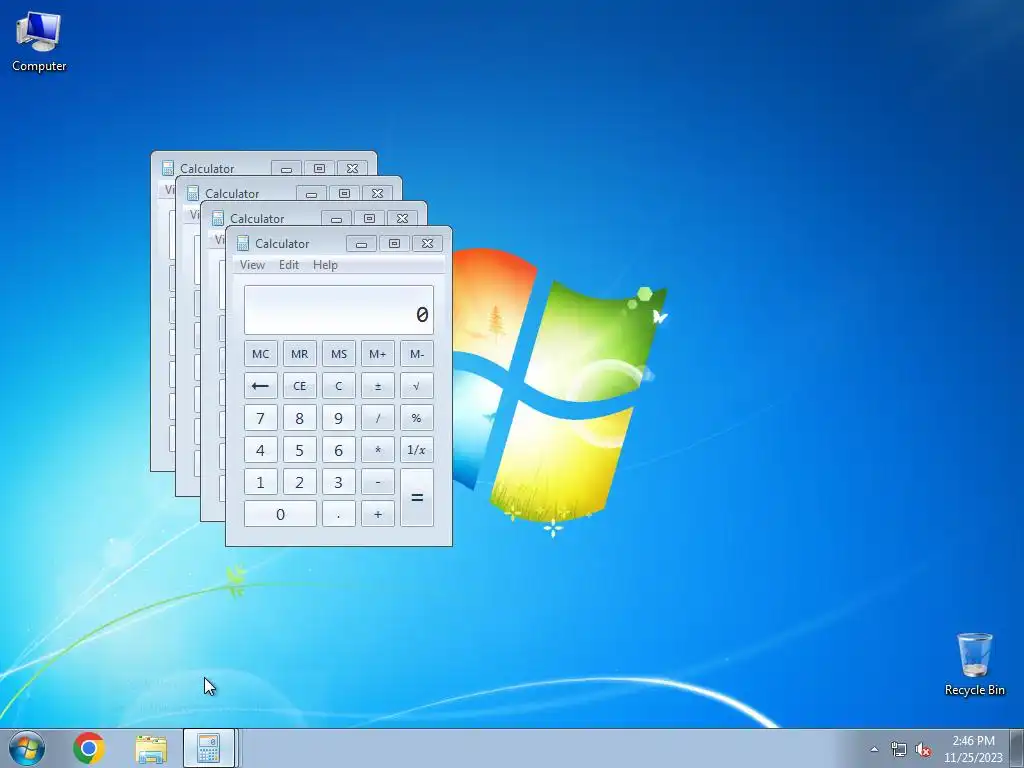Viewport: 1024px width, 768px height.
Task: Click the M+ memory add button
Action: 377,354
